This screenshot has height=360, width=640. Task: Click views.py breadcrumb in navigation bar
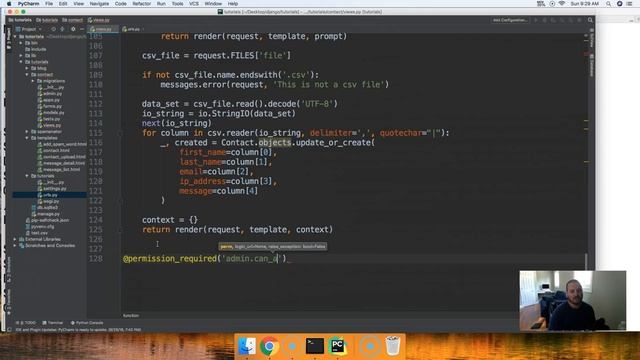(99, 20)
